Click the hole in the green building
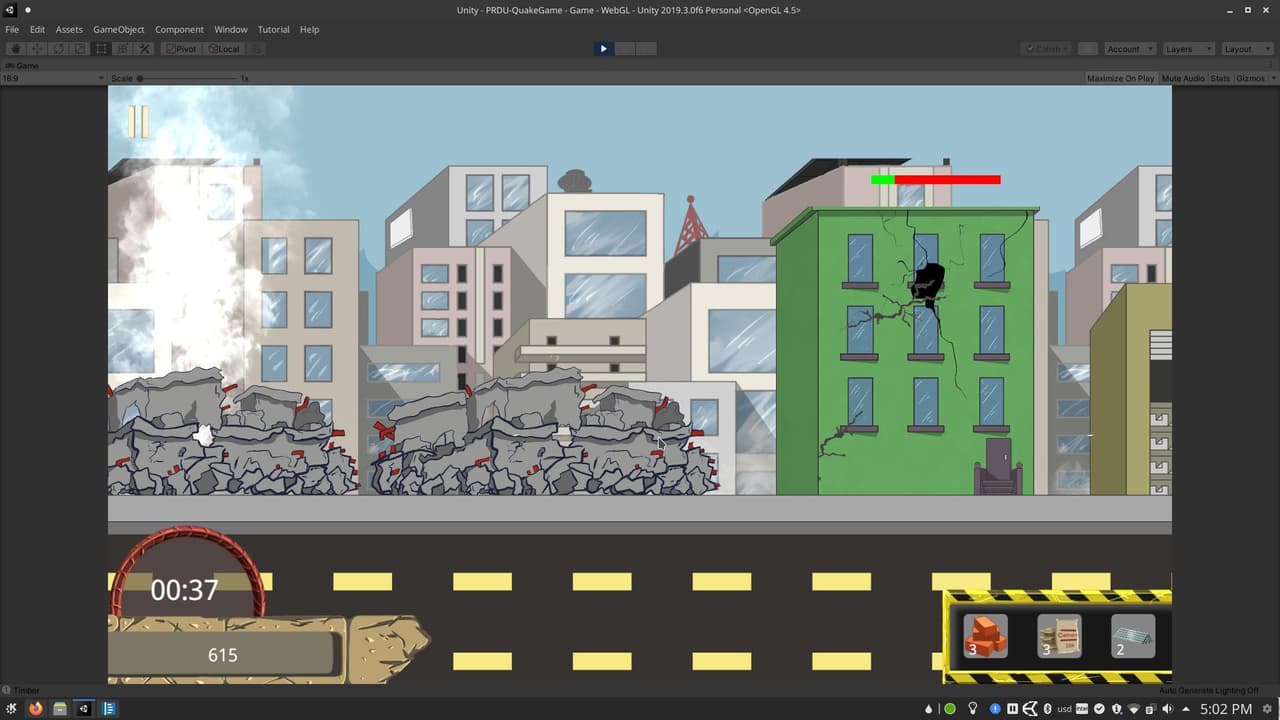Image resolution: width=1280 pixels, height=720 pixels. [x=927, y=283]
